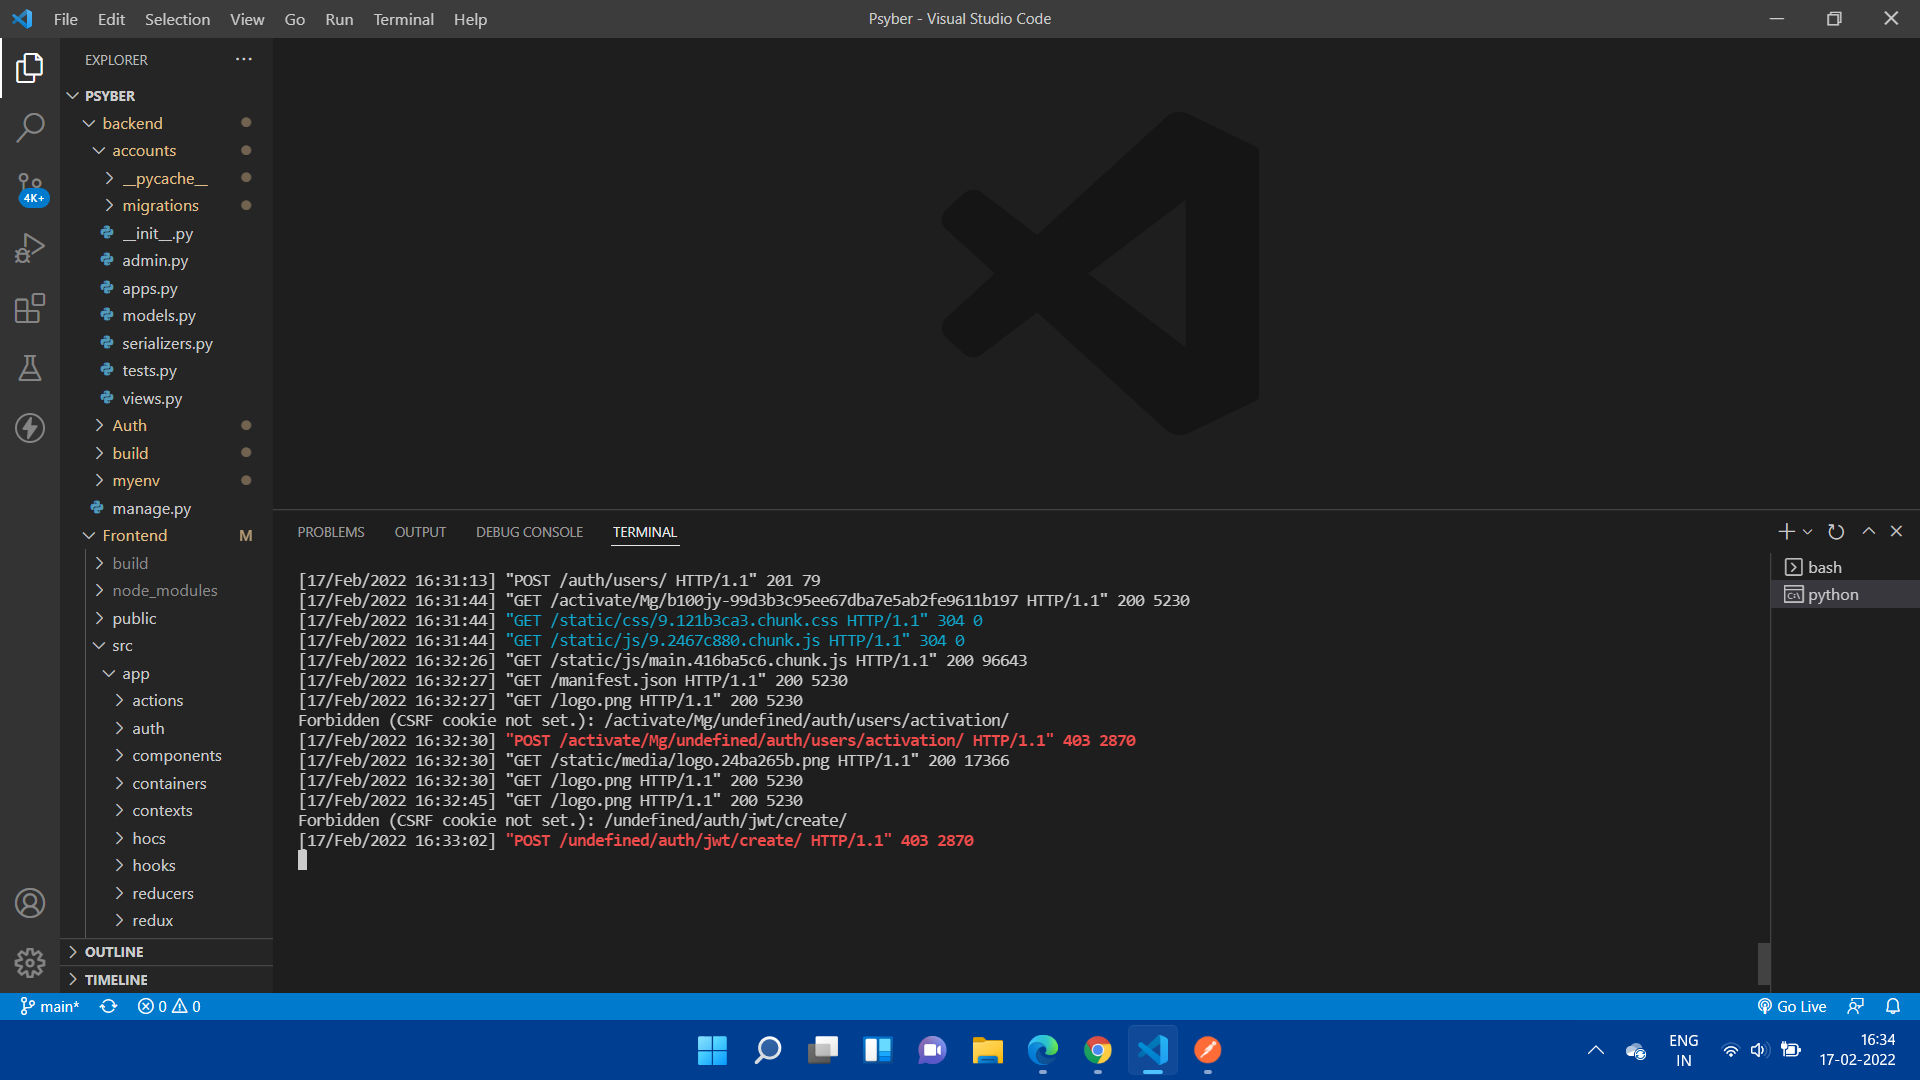Switch to the DEBUG CONSOLE tab
The width and height of the screenshot is (1920, 1080).
529,531
